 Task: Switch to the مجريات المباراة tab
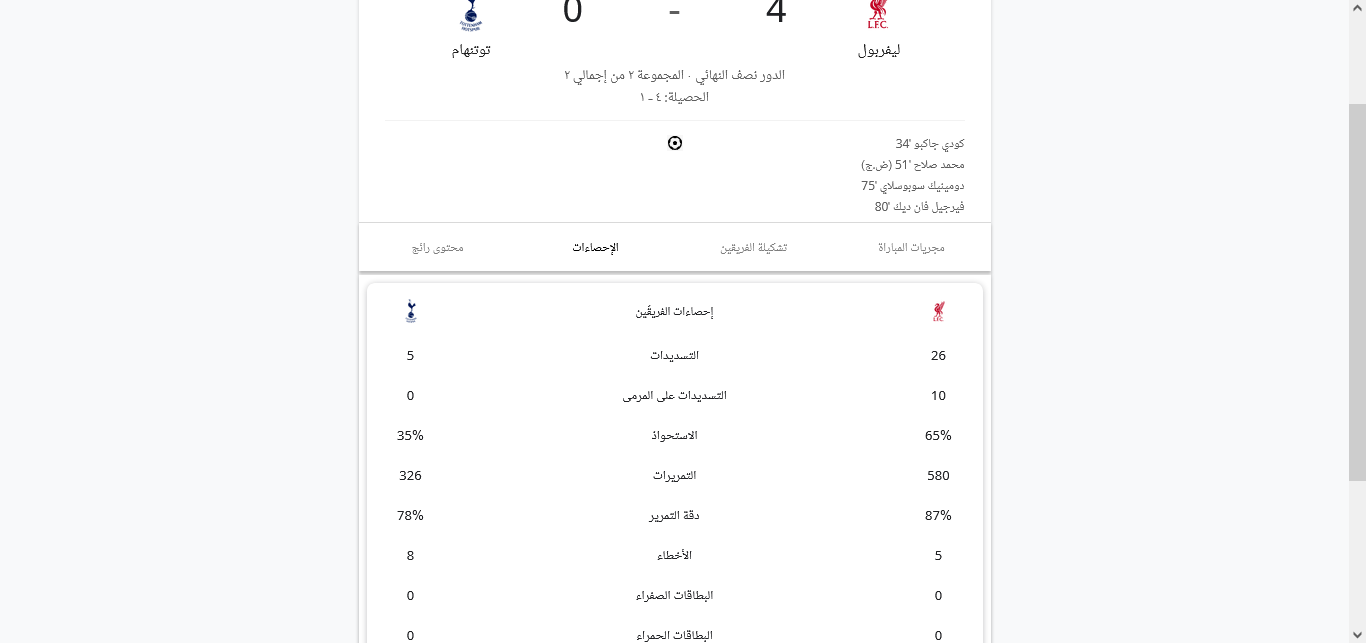pyautogui.click(x=911, y=247)
